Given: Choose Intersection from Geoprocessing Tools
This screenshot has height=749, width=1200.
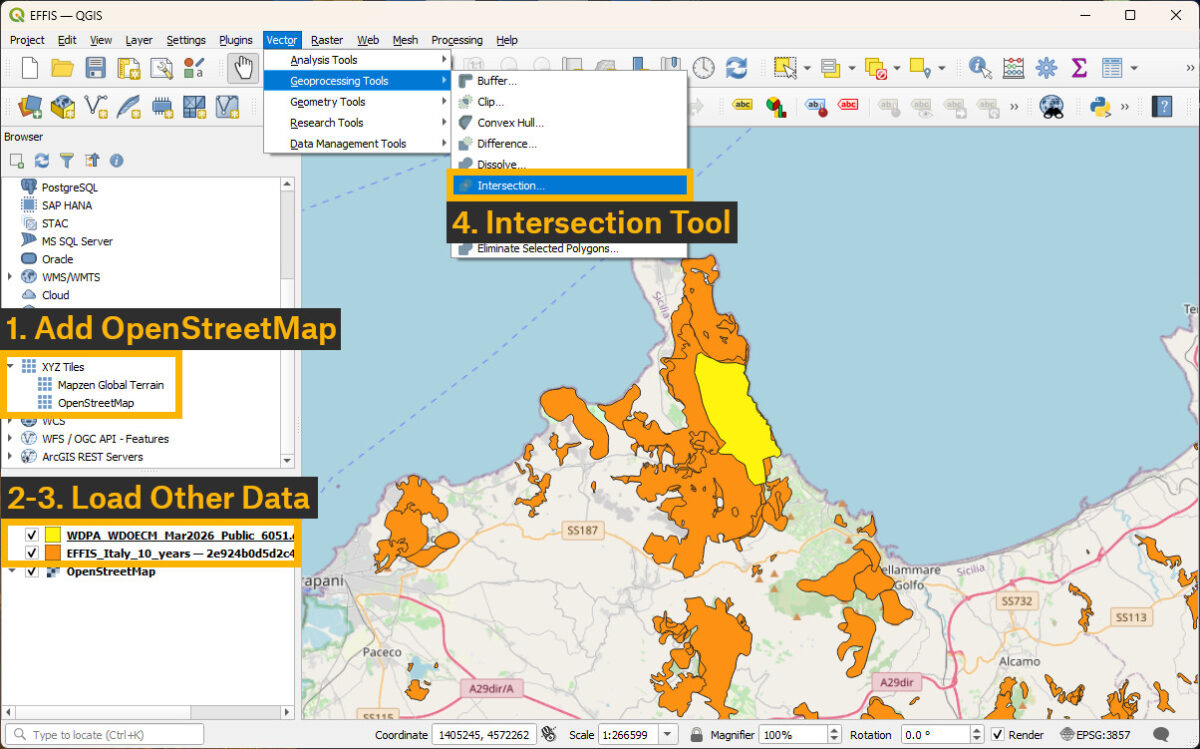Looking at the screenshot, I should [x=570, y=185].
